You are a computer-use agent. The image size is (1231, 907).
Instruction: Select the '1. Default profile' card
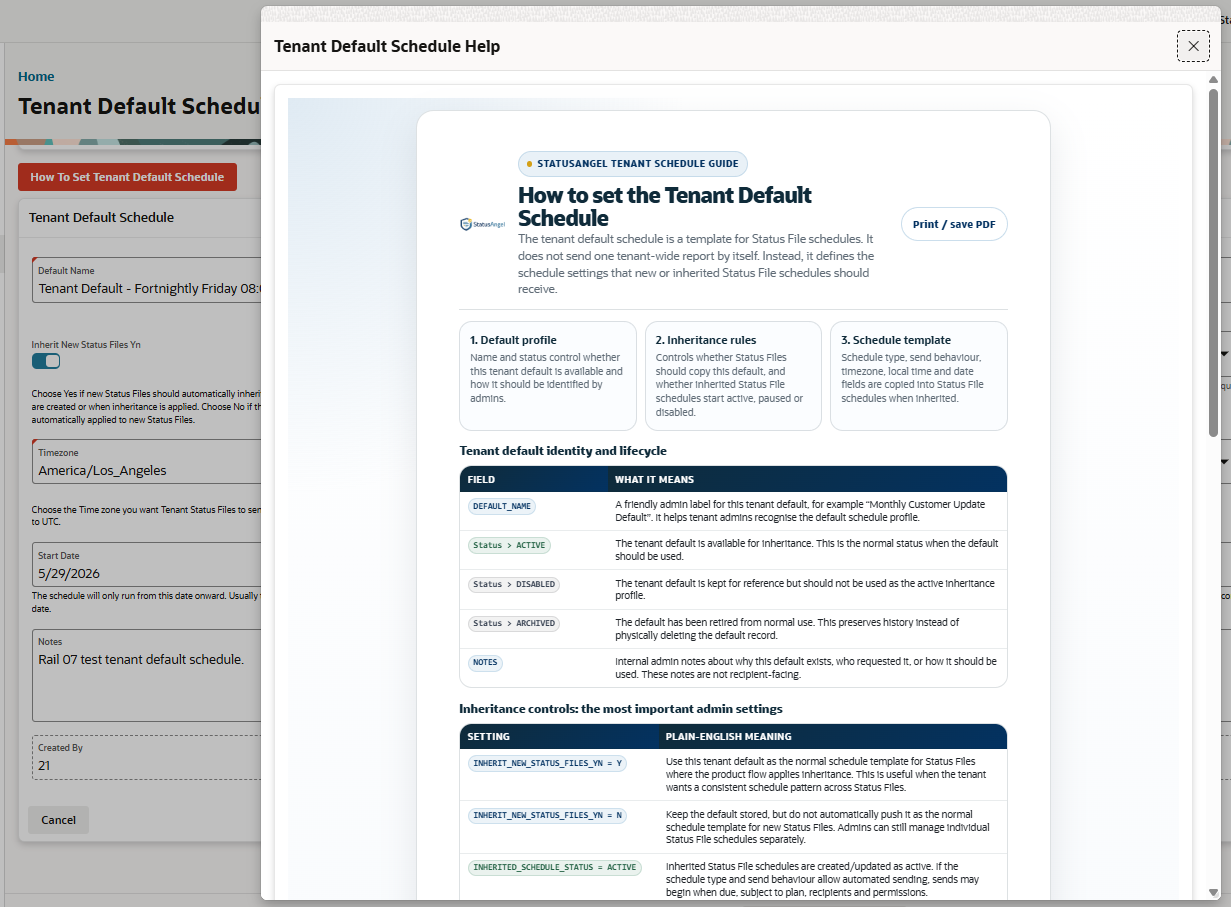[548, 376]
